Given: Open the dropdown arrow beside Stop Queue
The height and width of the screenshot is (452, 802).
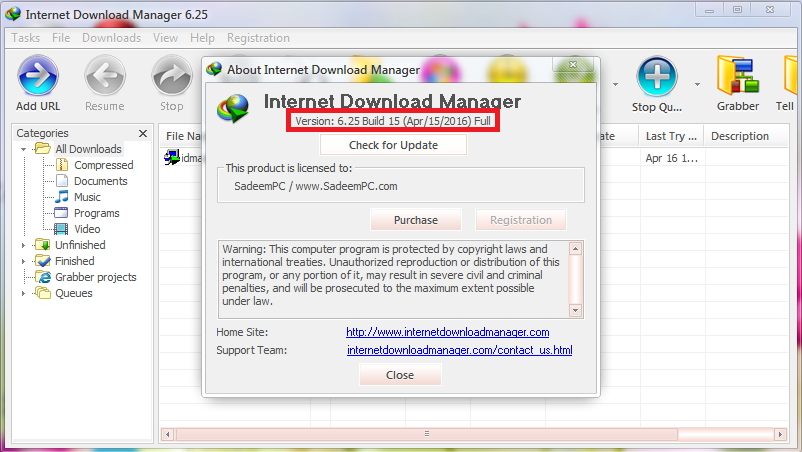Looking at the screenshot, I should pos(697,84).
